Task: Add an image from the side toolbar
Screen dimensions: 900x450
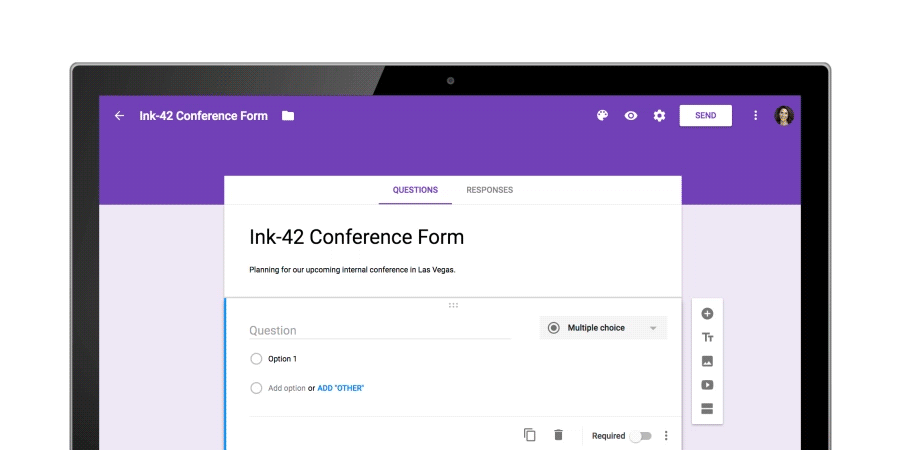Action: pos(707,361)
